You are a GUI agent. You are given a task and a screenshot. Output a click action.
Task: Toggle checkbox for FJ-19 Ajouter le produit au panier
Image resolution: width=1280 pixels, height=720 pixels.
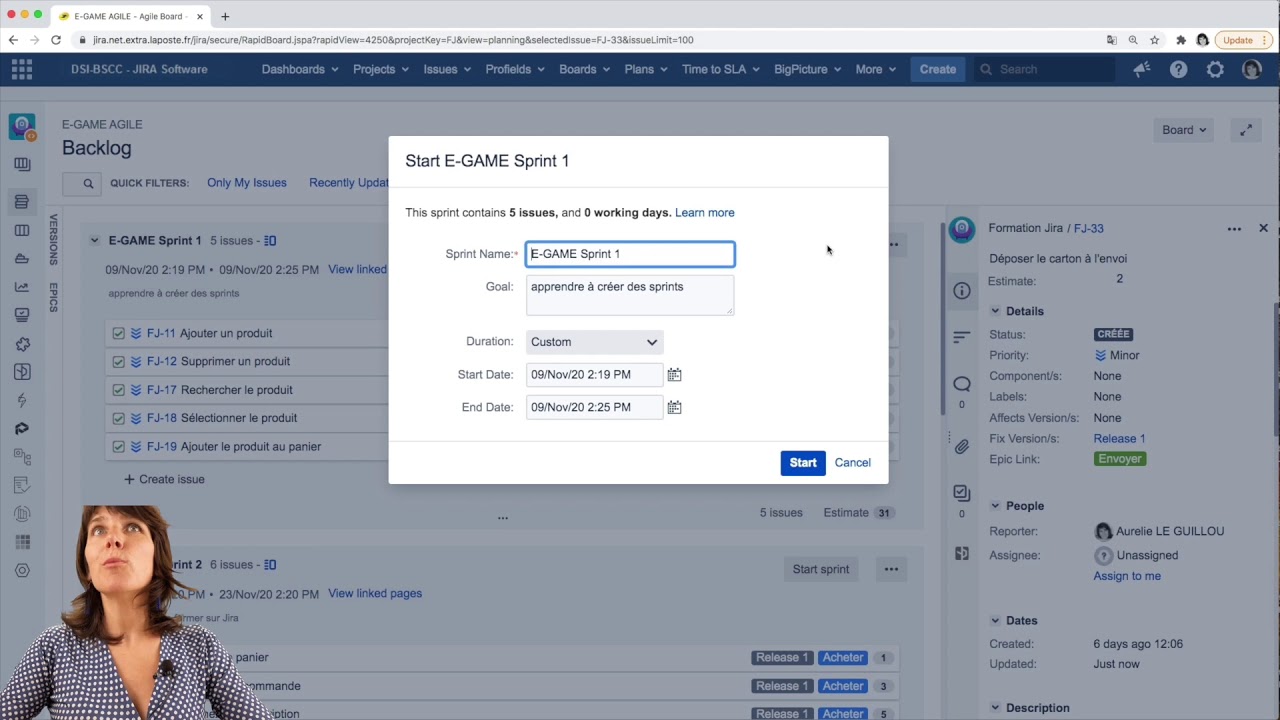tap(119, 447)
